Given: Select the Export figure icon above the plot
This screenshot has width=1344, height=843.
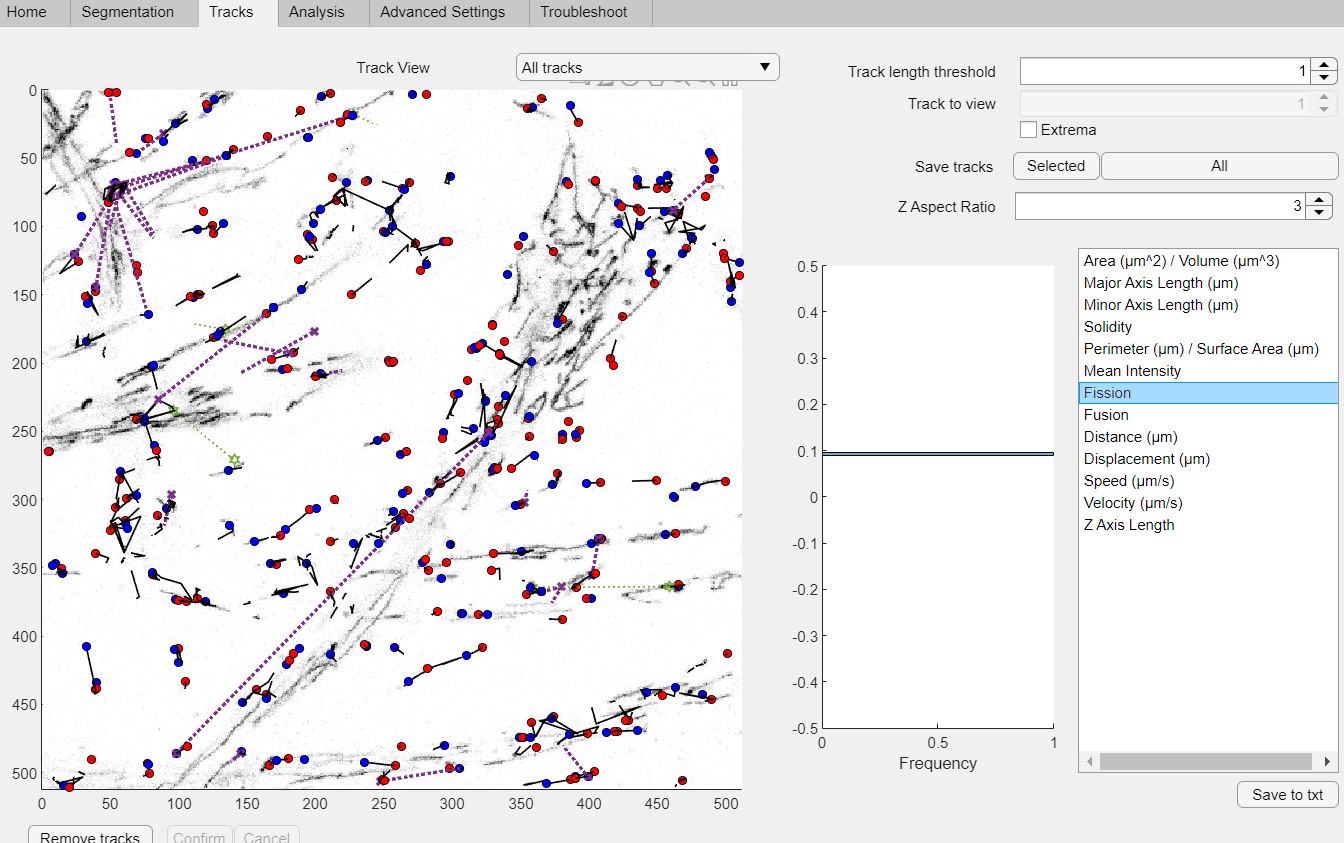Looking at the screenshot, I should point(578,84).
